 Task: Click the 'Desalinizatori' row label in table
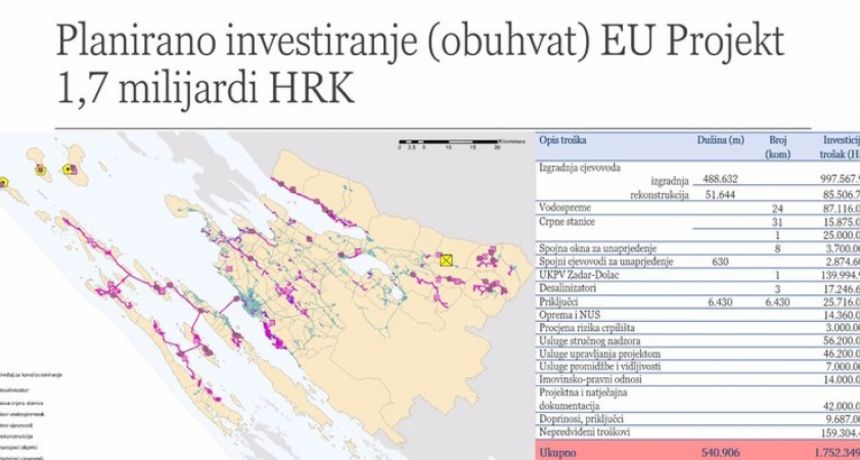tap(566, 288)
